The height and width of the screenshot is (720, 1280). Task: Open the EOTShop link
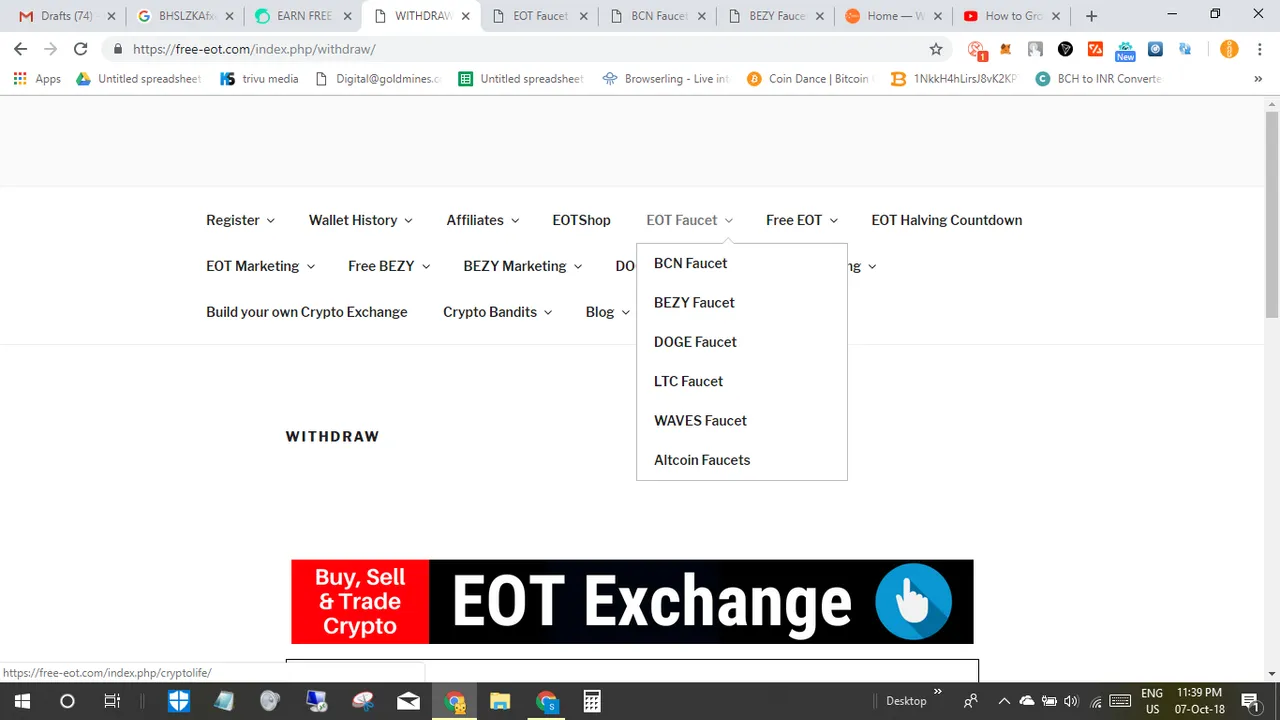coord(581,220)
